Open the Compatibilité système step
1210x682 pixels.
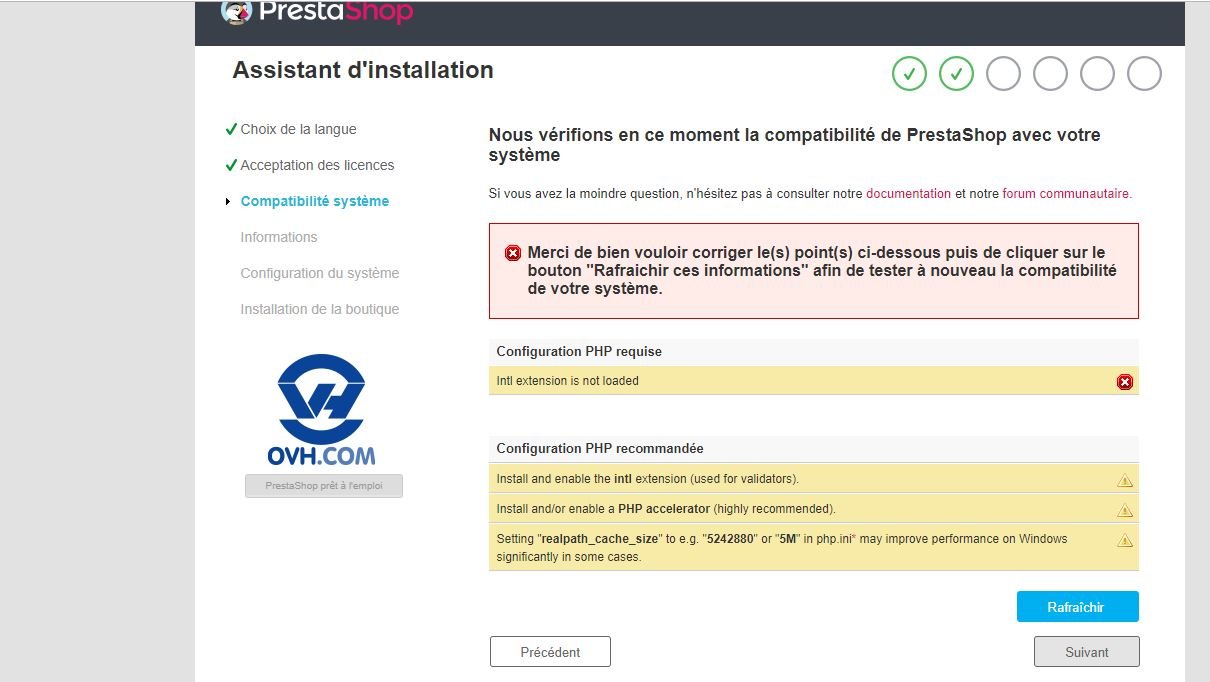click(x=315, y=201)
